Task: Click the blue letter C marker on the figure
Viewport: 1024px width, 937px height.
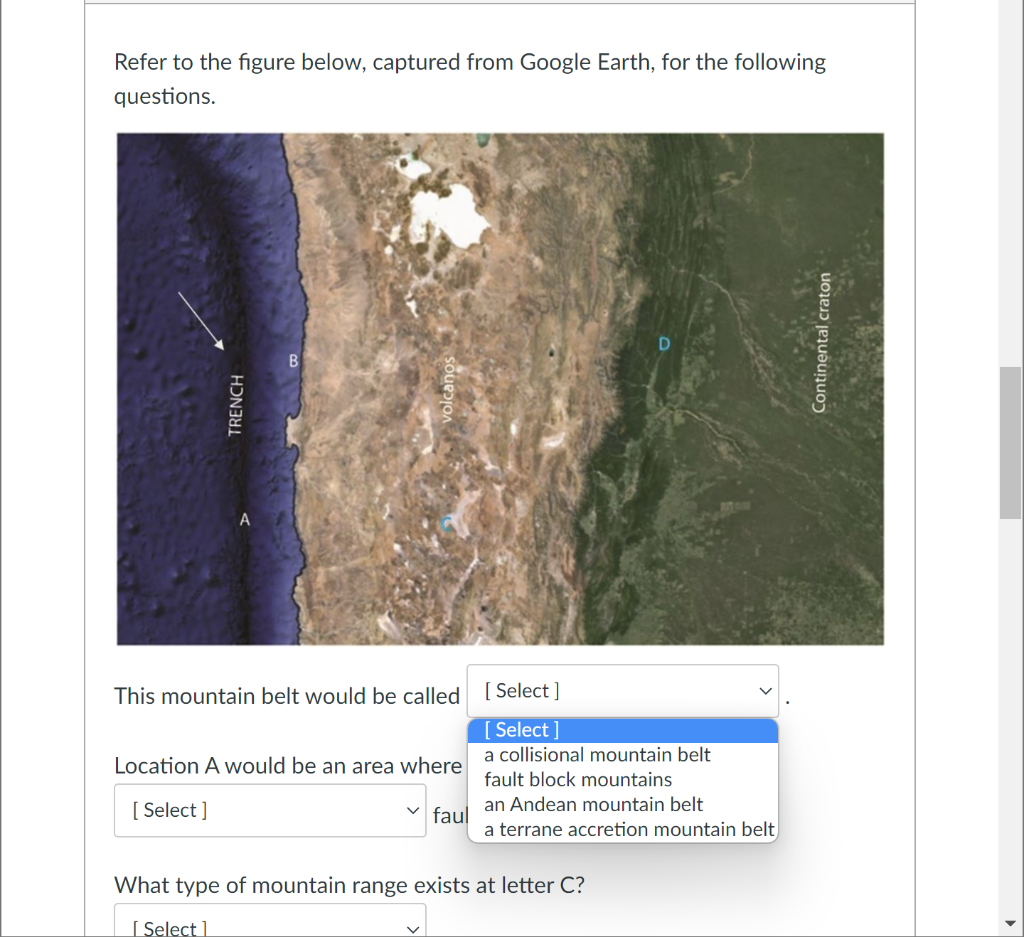Action: [x=447, y=522]
